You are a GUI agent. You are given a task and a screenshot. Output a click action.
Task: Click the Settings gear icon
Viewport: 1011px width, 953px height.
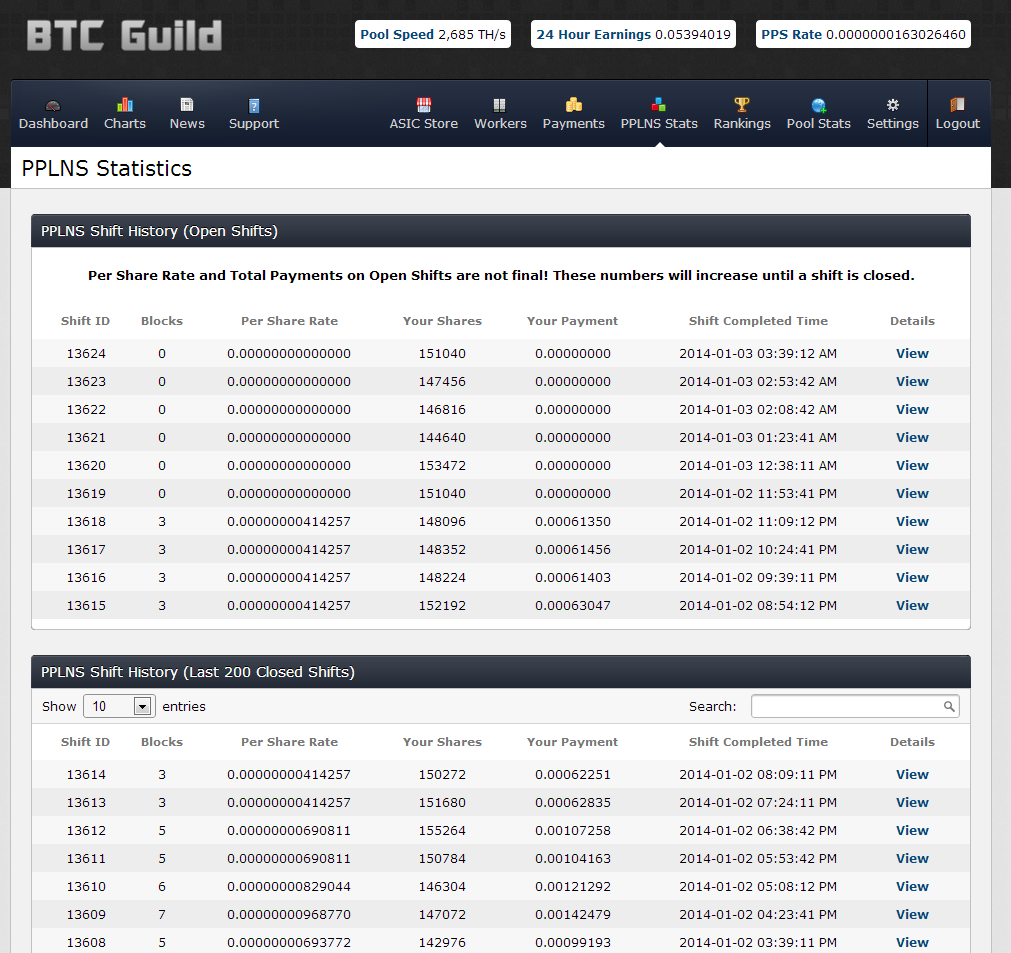pyautogui.click(x=892, y=104)
